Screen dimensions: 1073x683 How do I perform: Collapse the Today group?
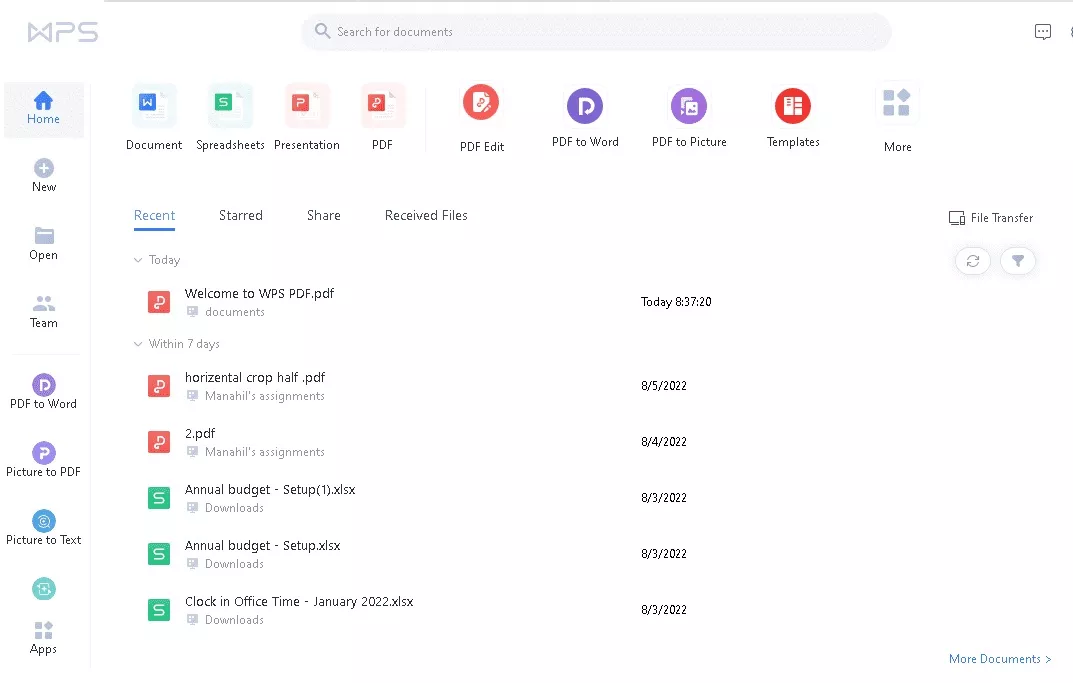click(138, 260)
